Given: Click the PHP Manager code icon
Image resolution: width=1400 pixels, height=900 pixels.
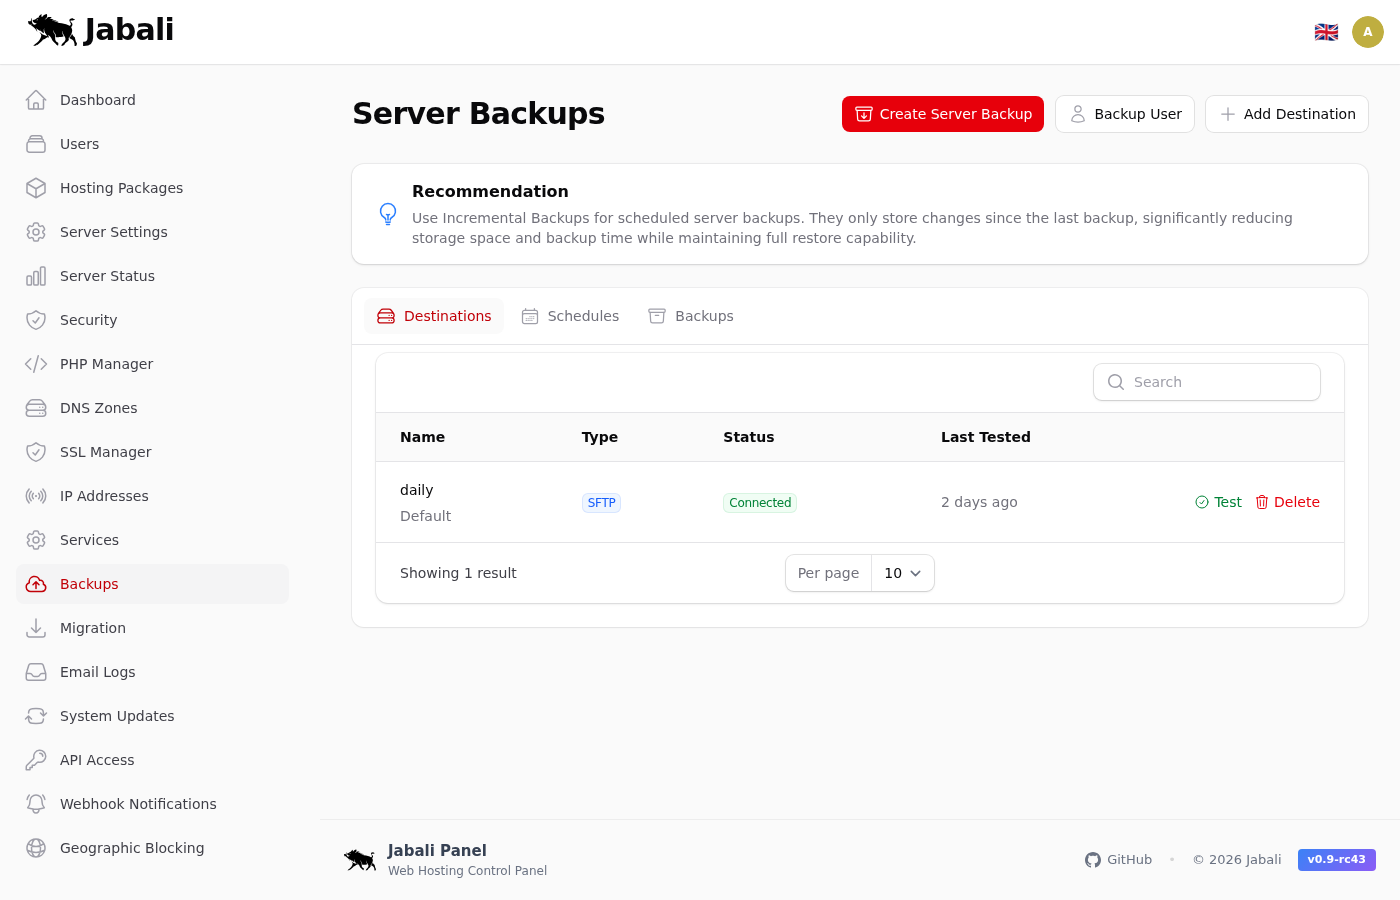Looking at the screenshot, I should [36, 364].
